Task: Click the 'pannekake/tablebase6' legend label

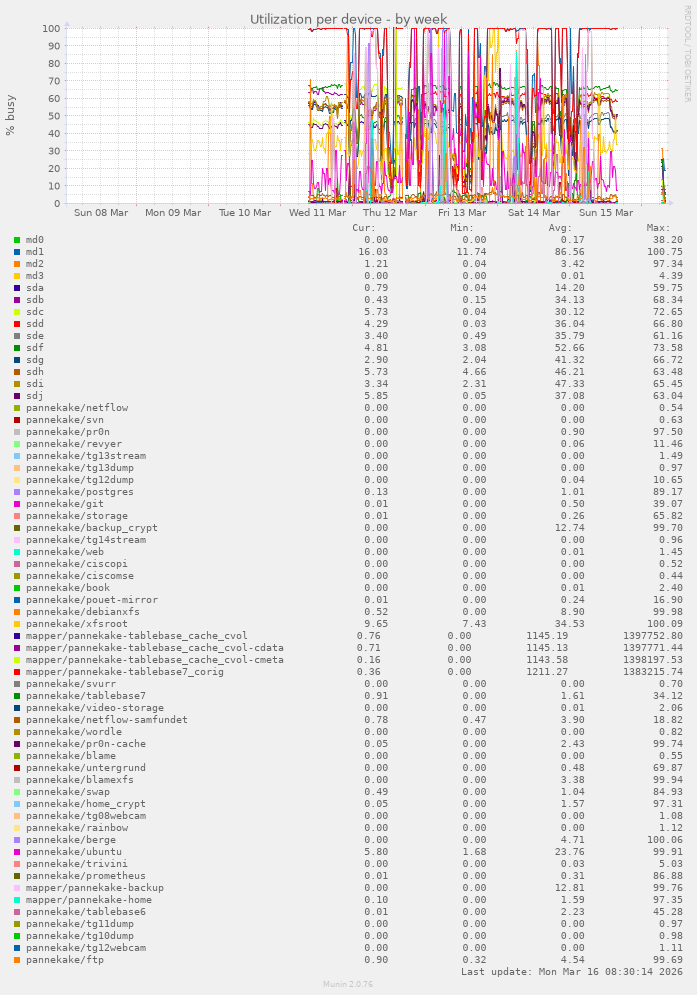Action: (86, 912)
